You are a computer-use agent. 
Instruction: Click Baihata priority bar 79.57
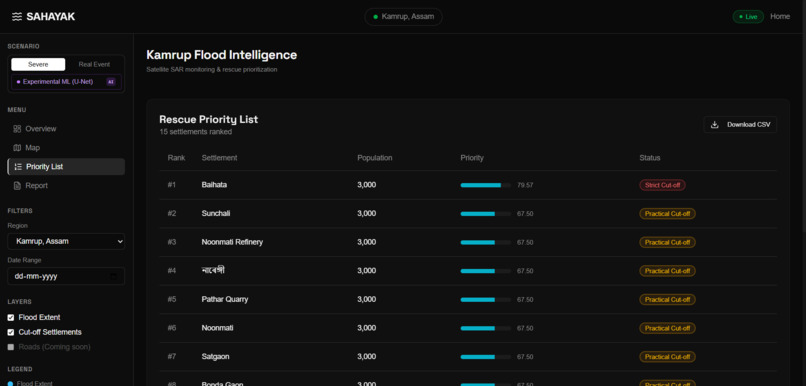coord(485,185)
